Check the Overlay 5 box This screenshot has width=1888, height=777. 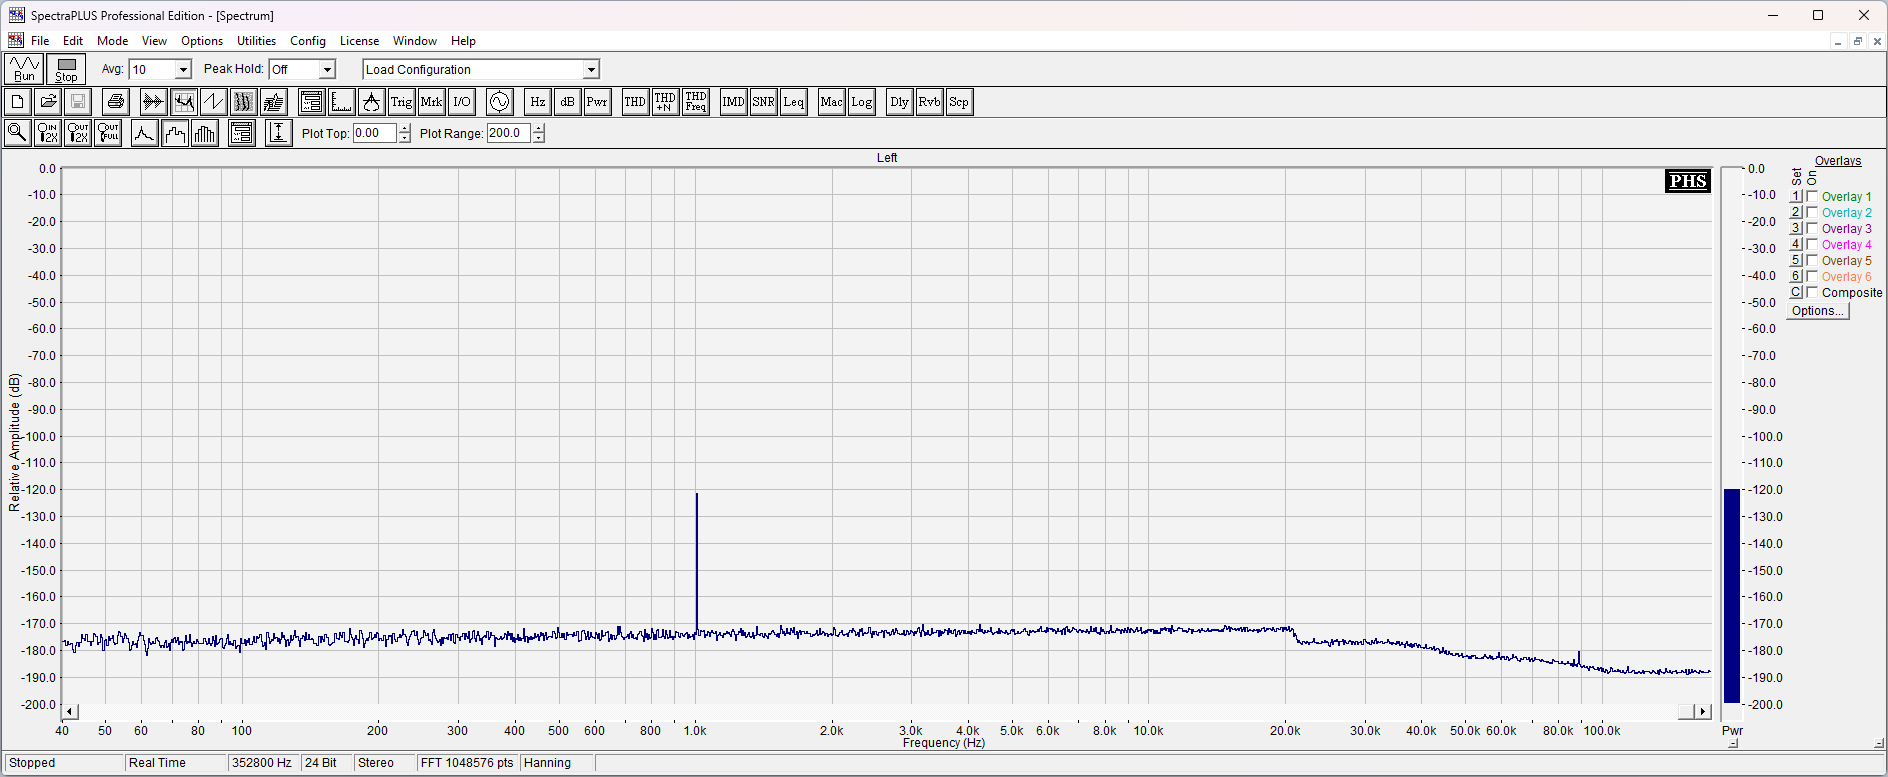1812,260
